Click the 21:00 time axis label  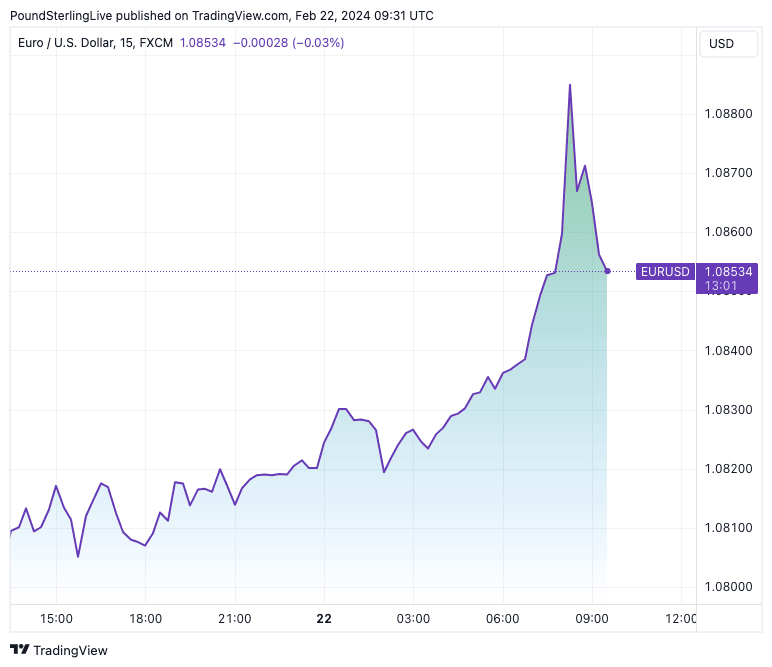click(234, 619)
